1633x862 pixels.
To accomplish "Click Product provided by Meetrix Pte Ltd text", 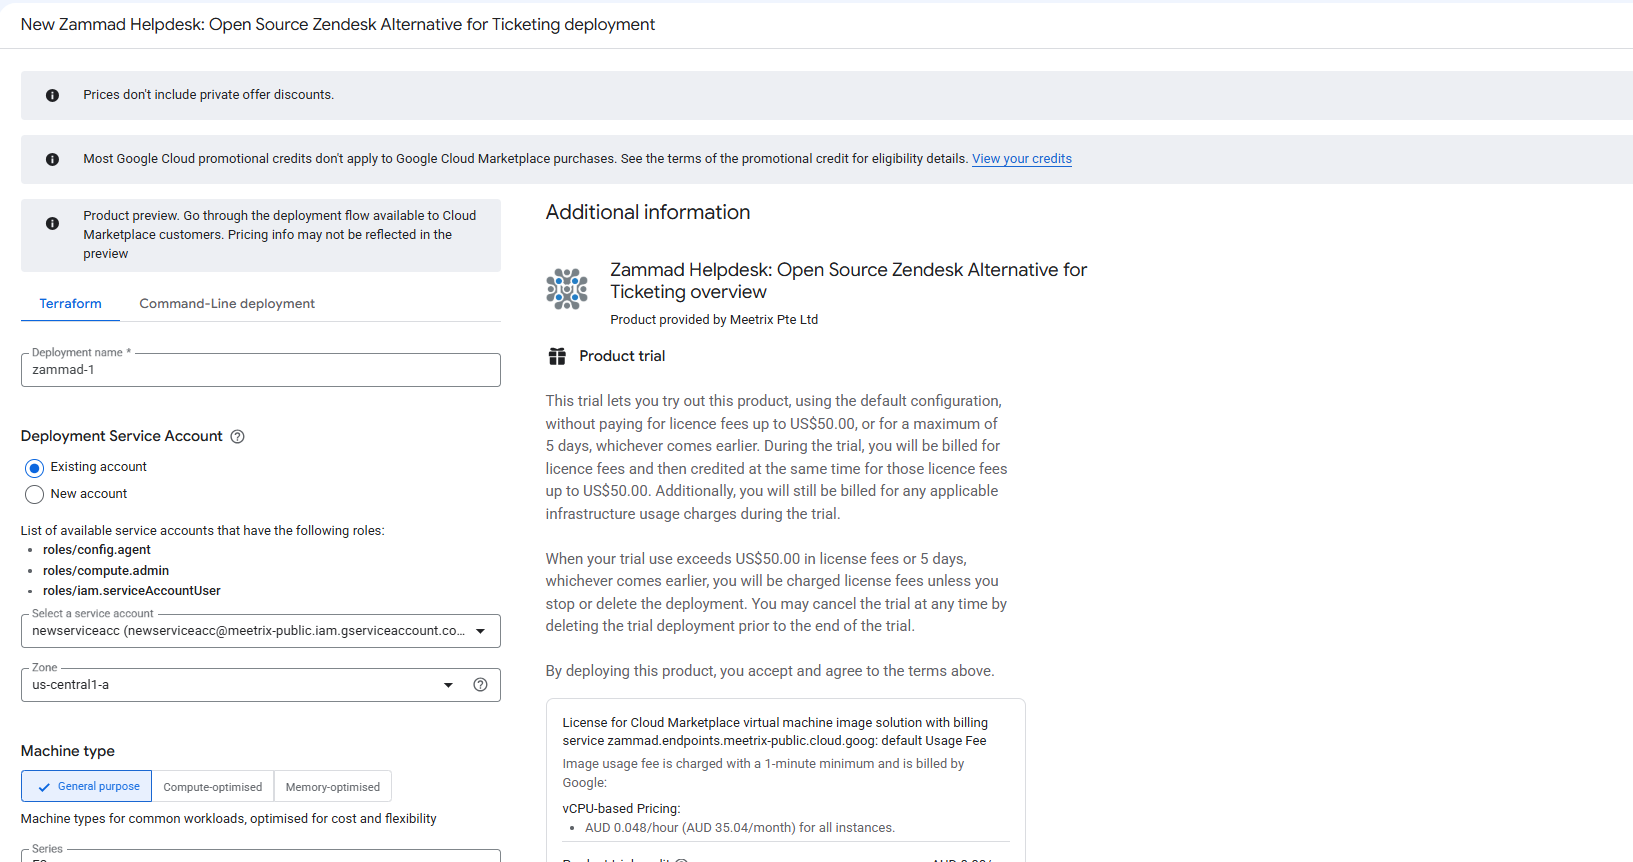I will [x=714, y=320].
